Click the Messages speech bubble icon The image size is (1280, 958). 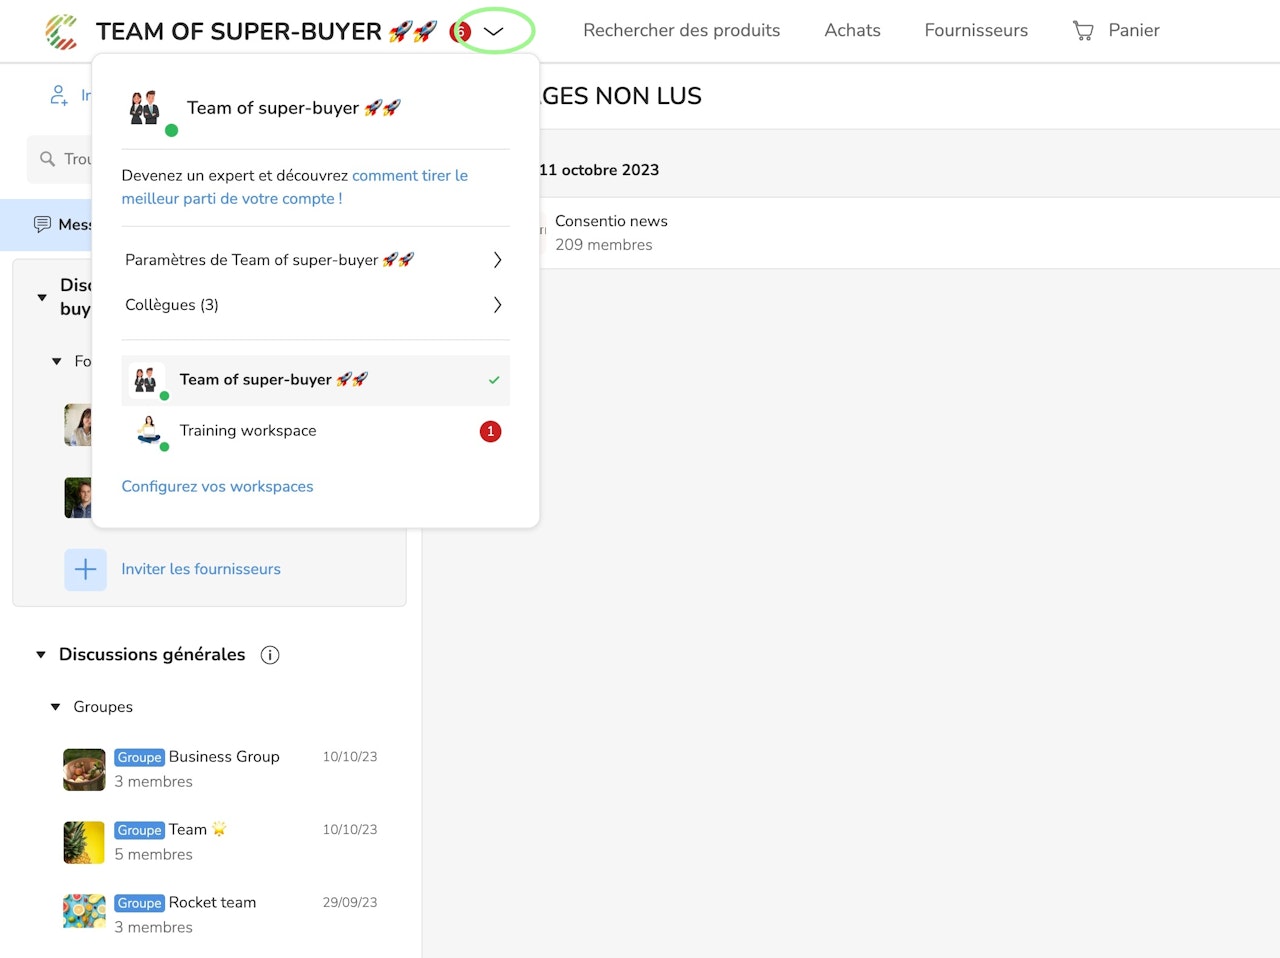click(42, 224)
